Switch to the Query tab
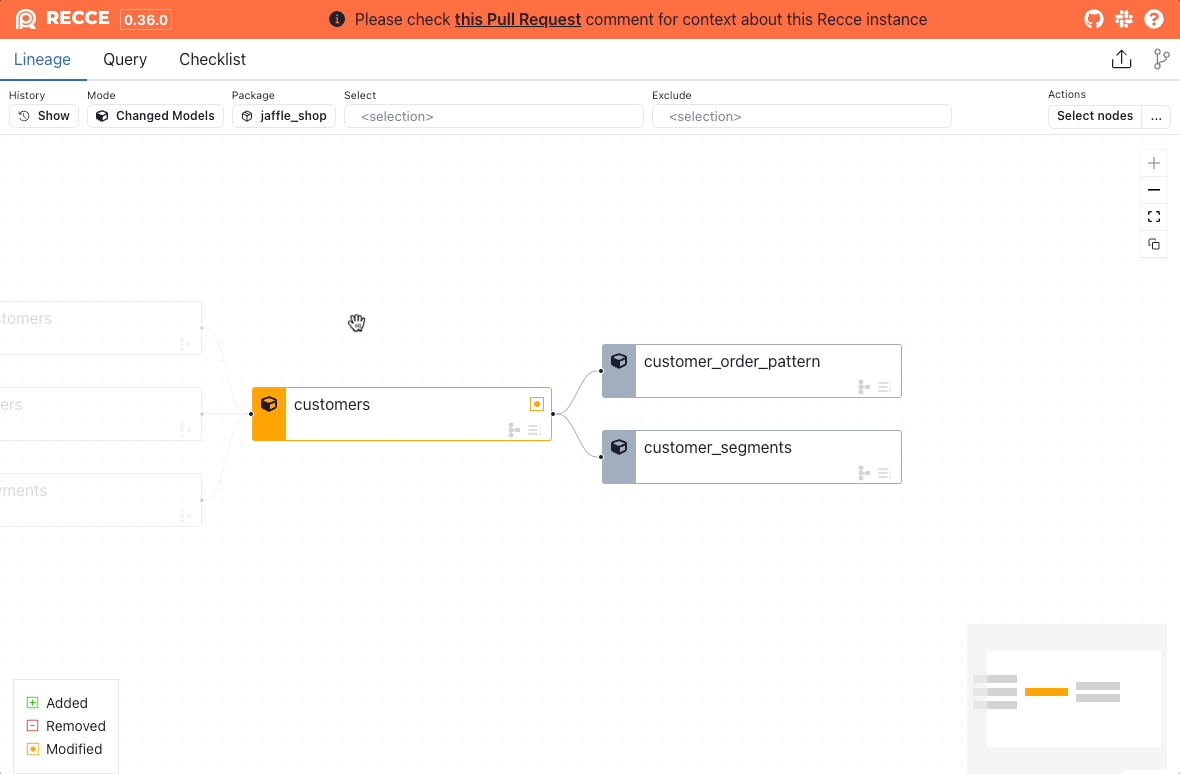This screenshot has width=1180, height=774. click(125, 60)
